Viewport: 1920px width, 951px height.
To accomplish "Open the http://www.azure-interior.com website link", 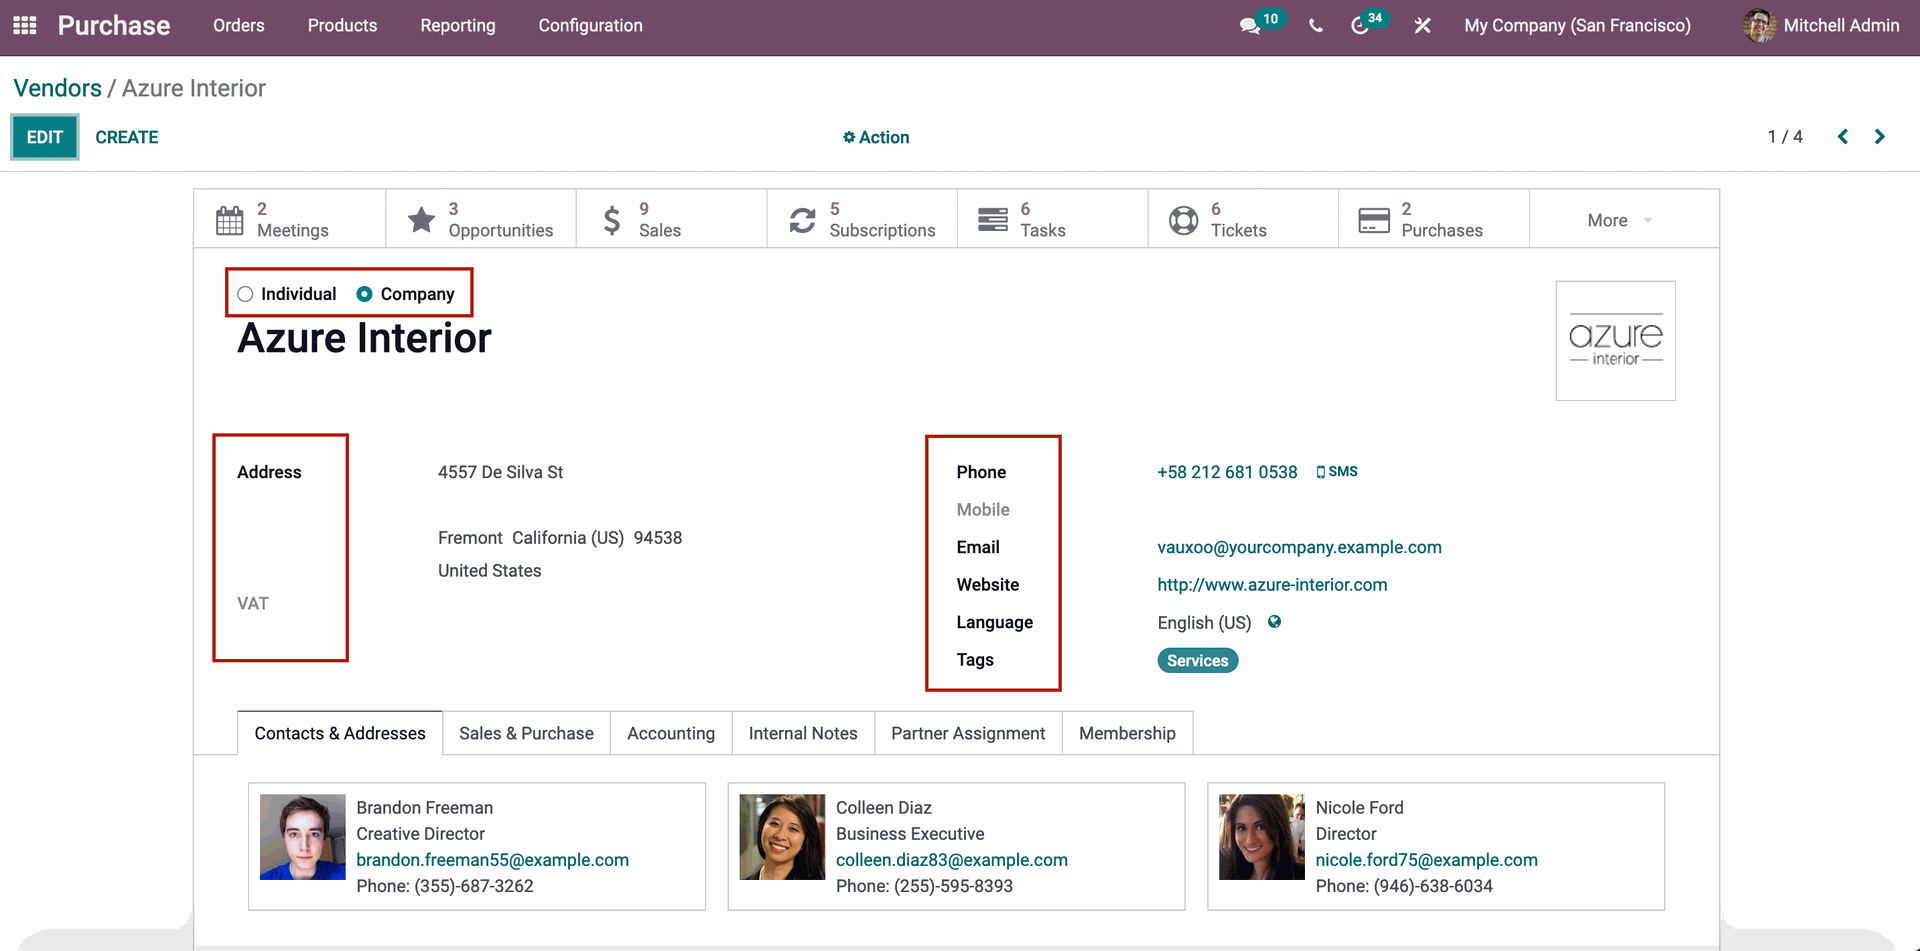I will (x=1272, y=585).
